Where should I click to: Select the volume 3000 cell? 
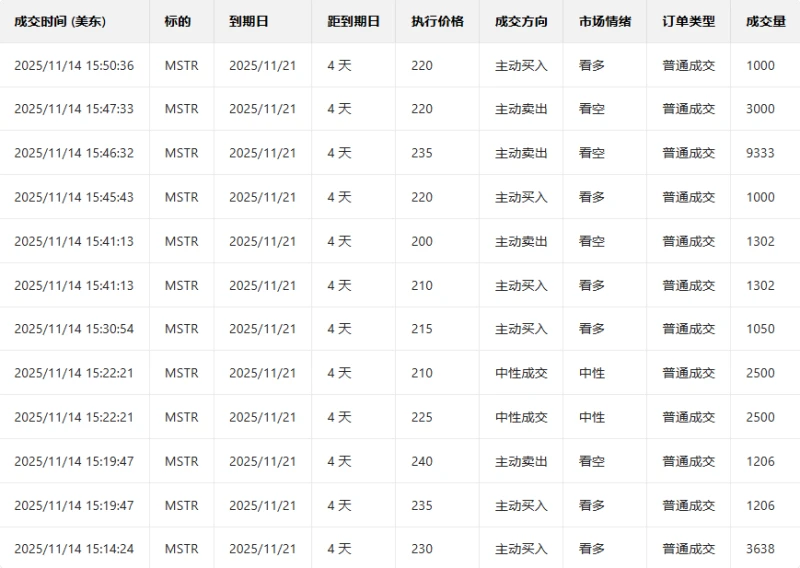pyautogui.click(x=760, y=109)
